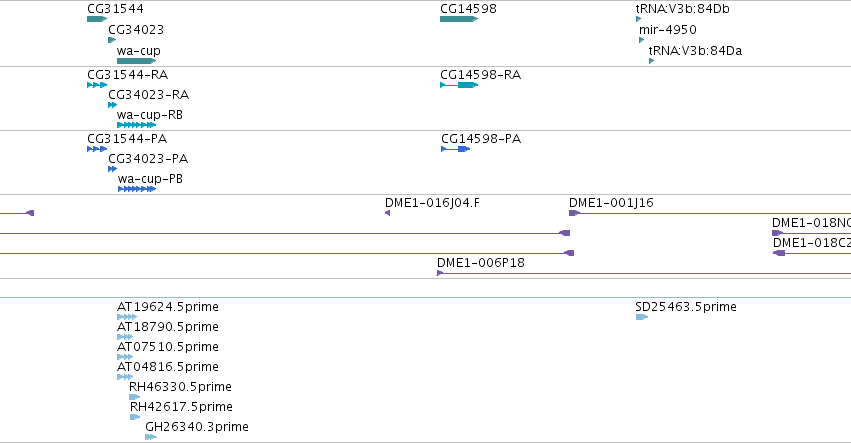Select the CG34023-PA protein label
The height and width of the screenshot is (443, 851).
148,159
